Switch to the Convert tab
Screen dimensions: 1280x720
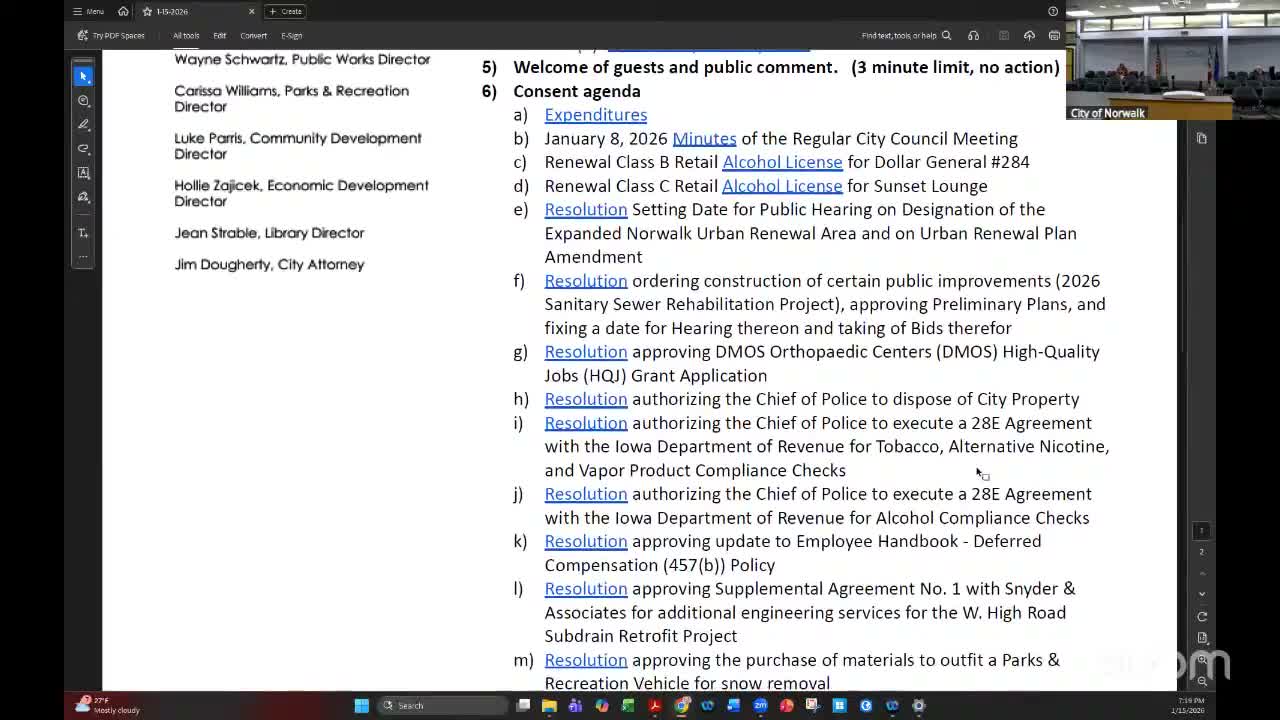tap(253, 36)
